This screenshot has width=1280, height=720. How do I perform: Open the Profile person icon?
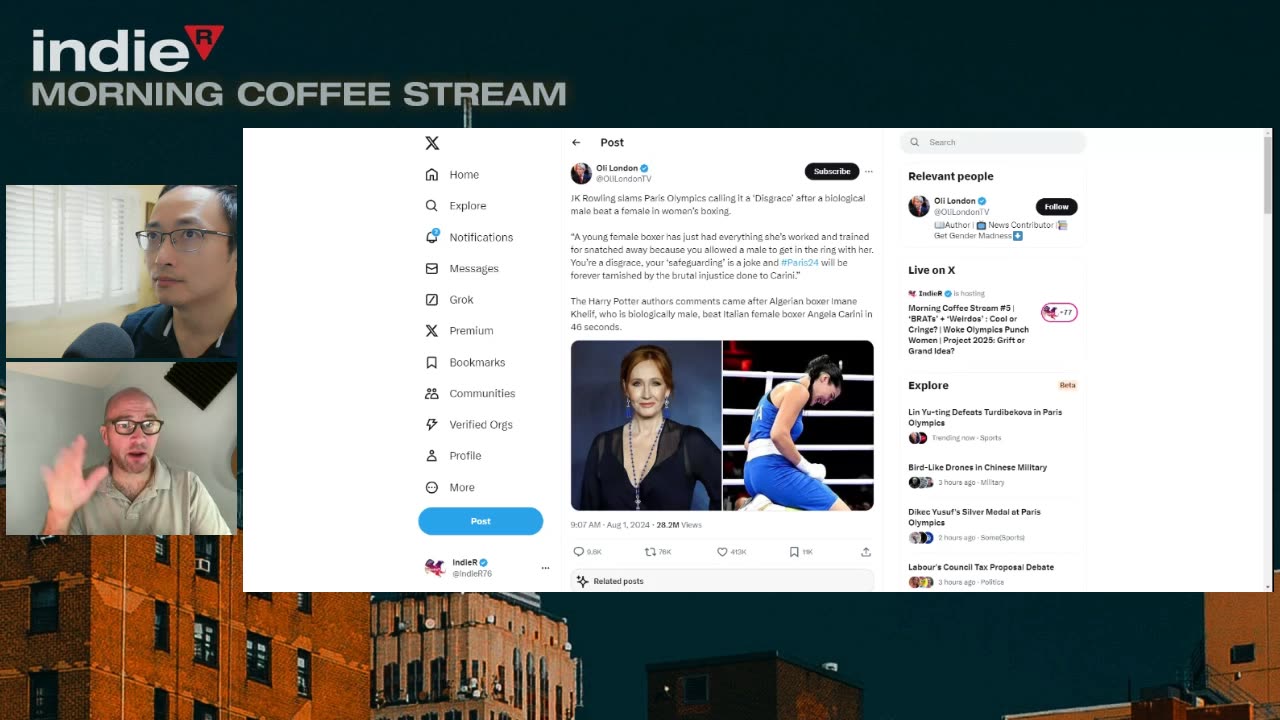(432, 455)
